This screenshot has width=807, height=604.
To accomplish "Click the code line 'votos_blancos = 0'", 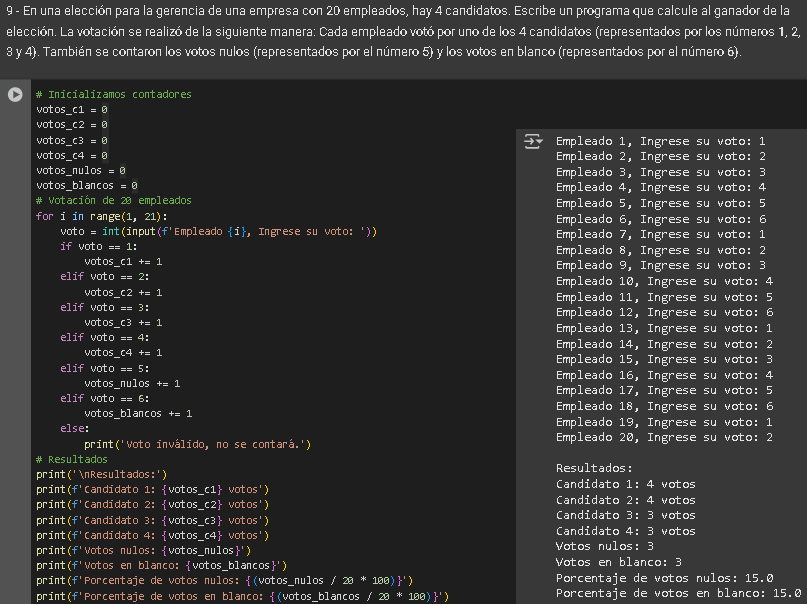I will click(87, 185).
